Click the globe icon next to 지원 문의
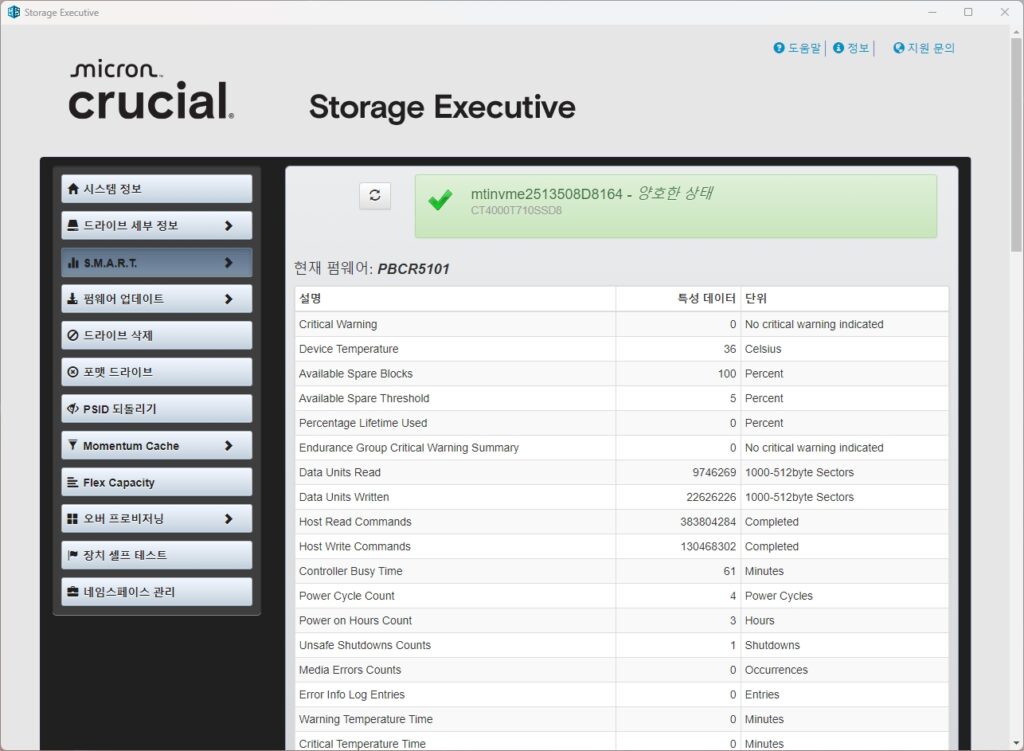 (899, 48)
